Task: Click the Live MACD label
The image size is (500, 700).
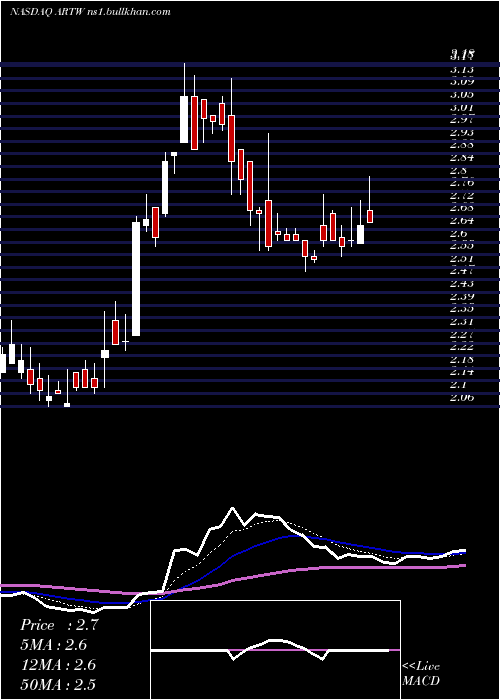Action: tap(421, 673)
